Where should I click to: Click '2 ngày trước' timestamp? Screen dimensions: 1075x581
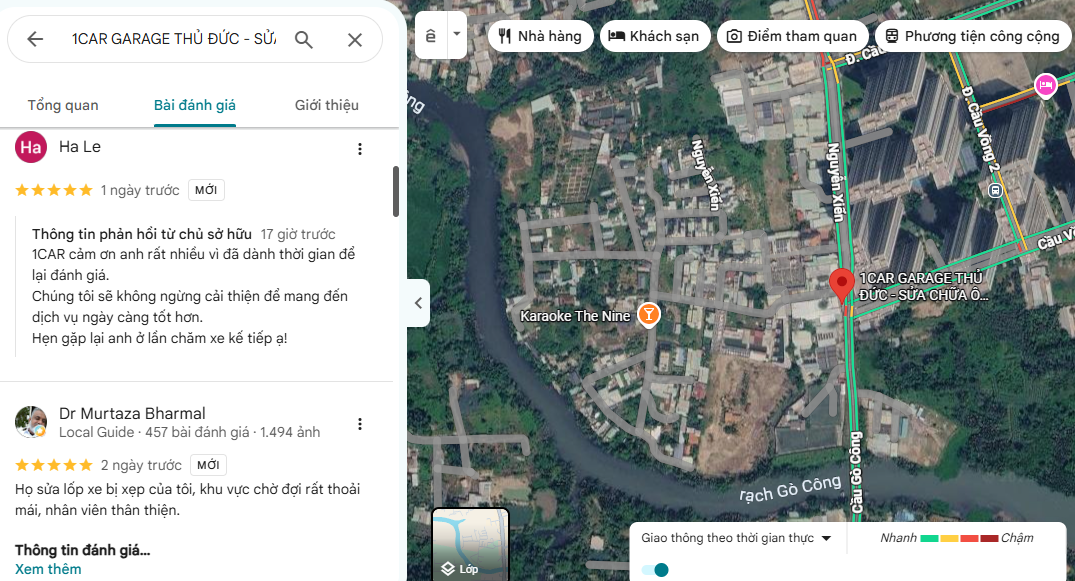141,465
